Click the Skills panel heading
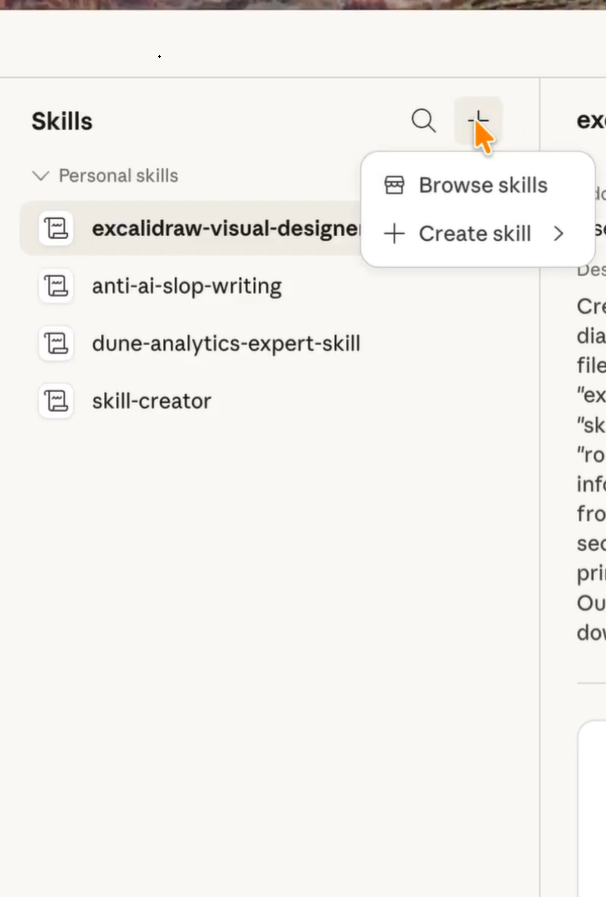606x897 pixels. 62,121
